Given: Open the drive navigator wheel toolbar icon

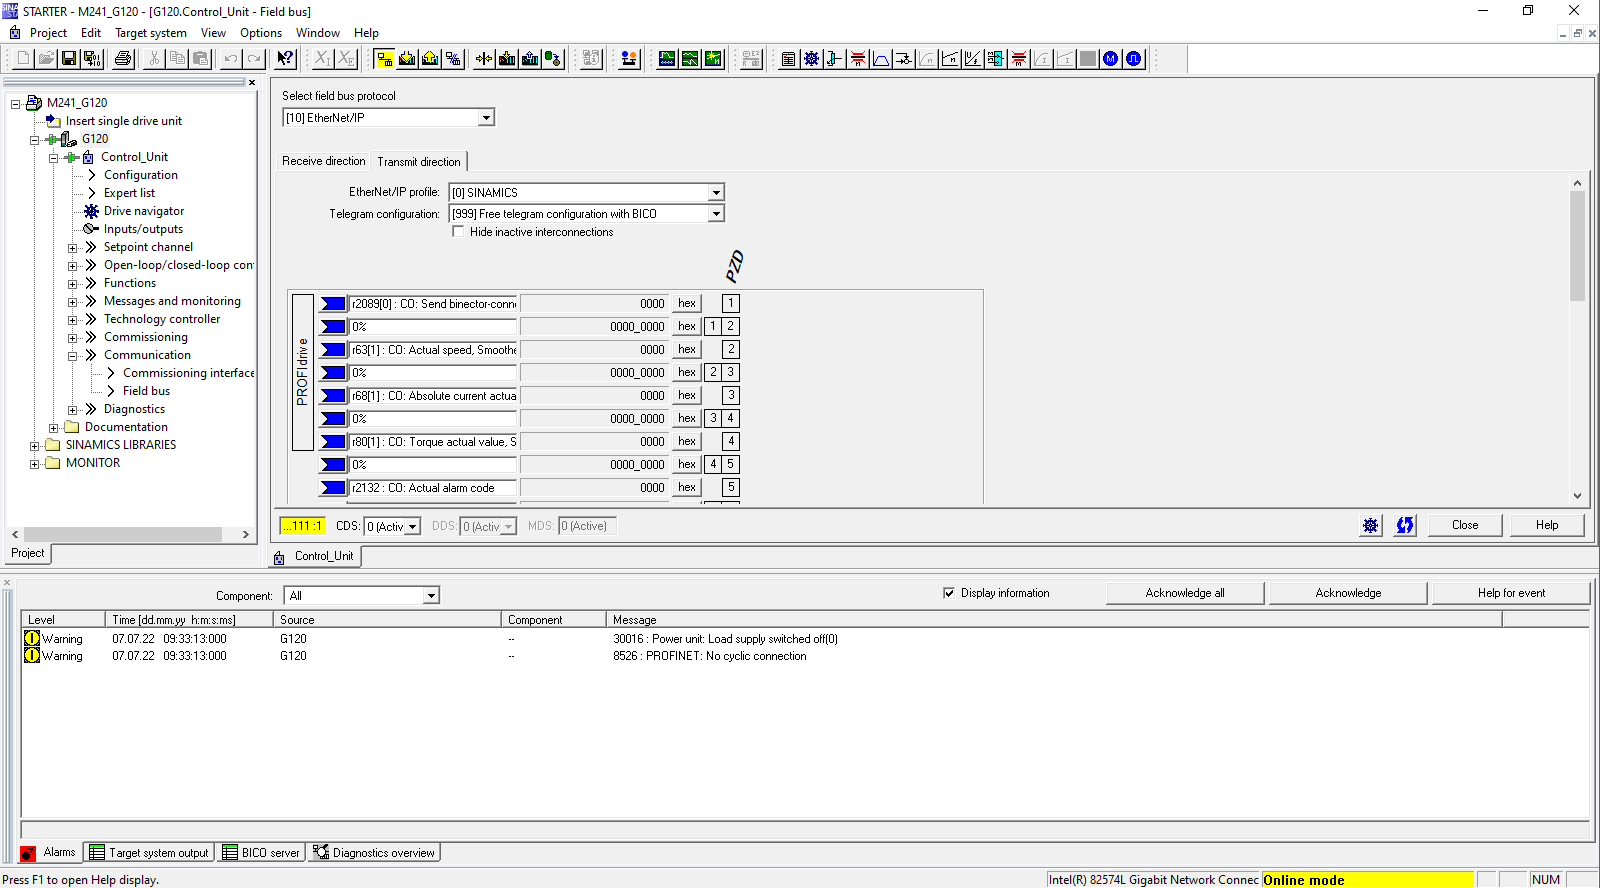Looking at the screenshot, I should pyautogui.click(x=811, y=59).
